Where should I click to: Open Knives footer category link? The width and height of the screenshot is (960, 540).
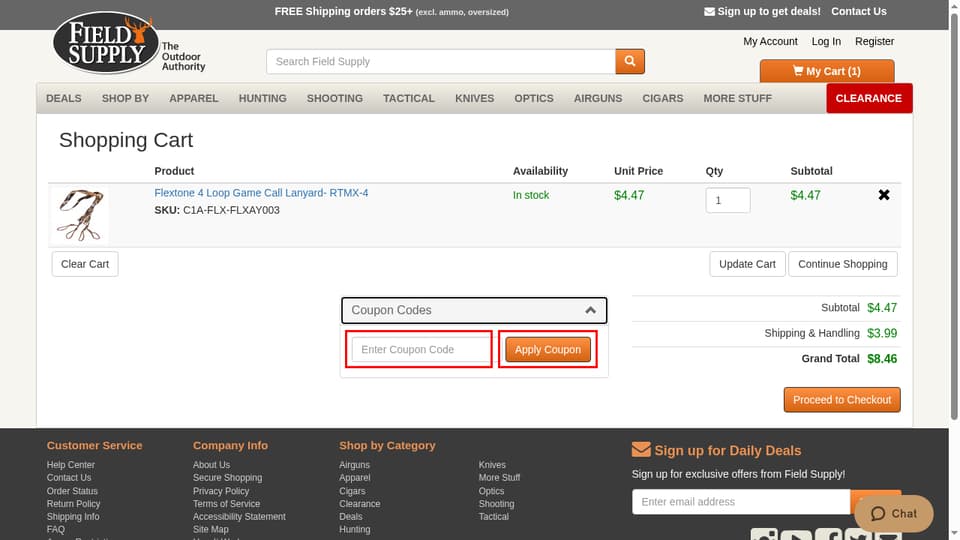click(x=492, y=465)
